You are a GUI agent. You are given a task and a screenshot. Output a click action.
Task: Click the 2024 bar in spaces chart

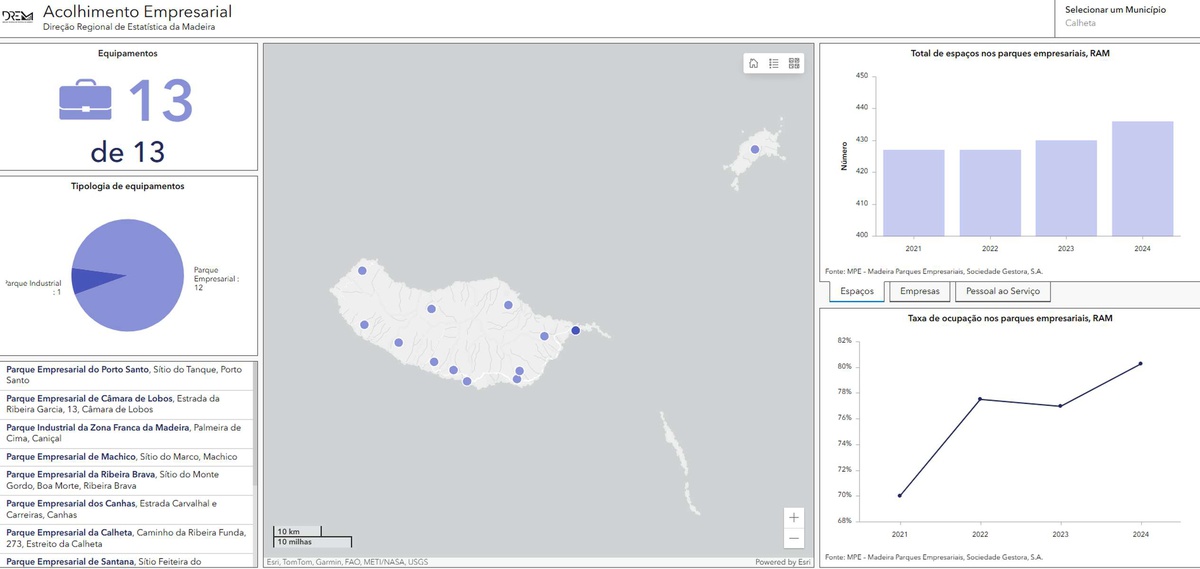click(1142, 179)
